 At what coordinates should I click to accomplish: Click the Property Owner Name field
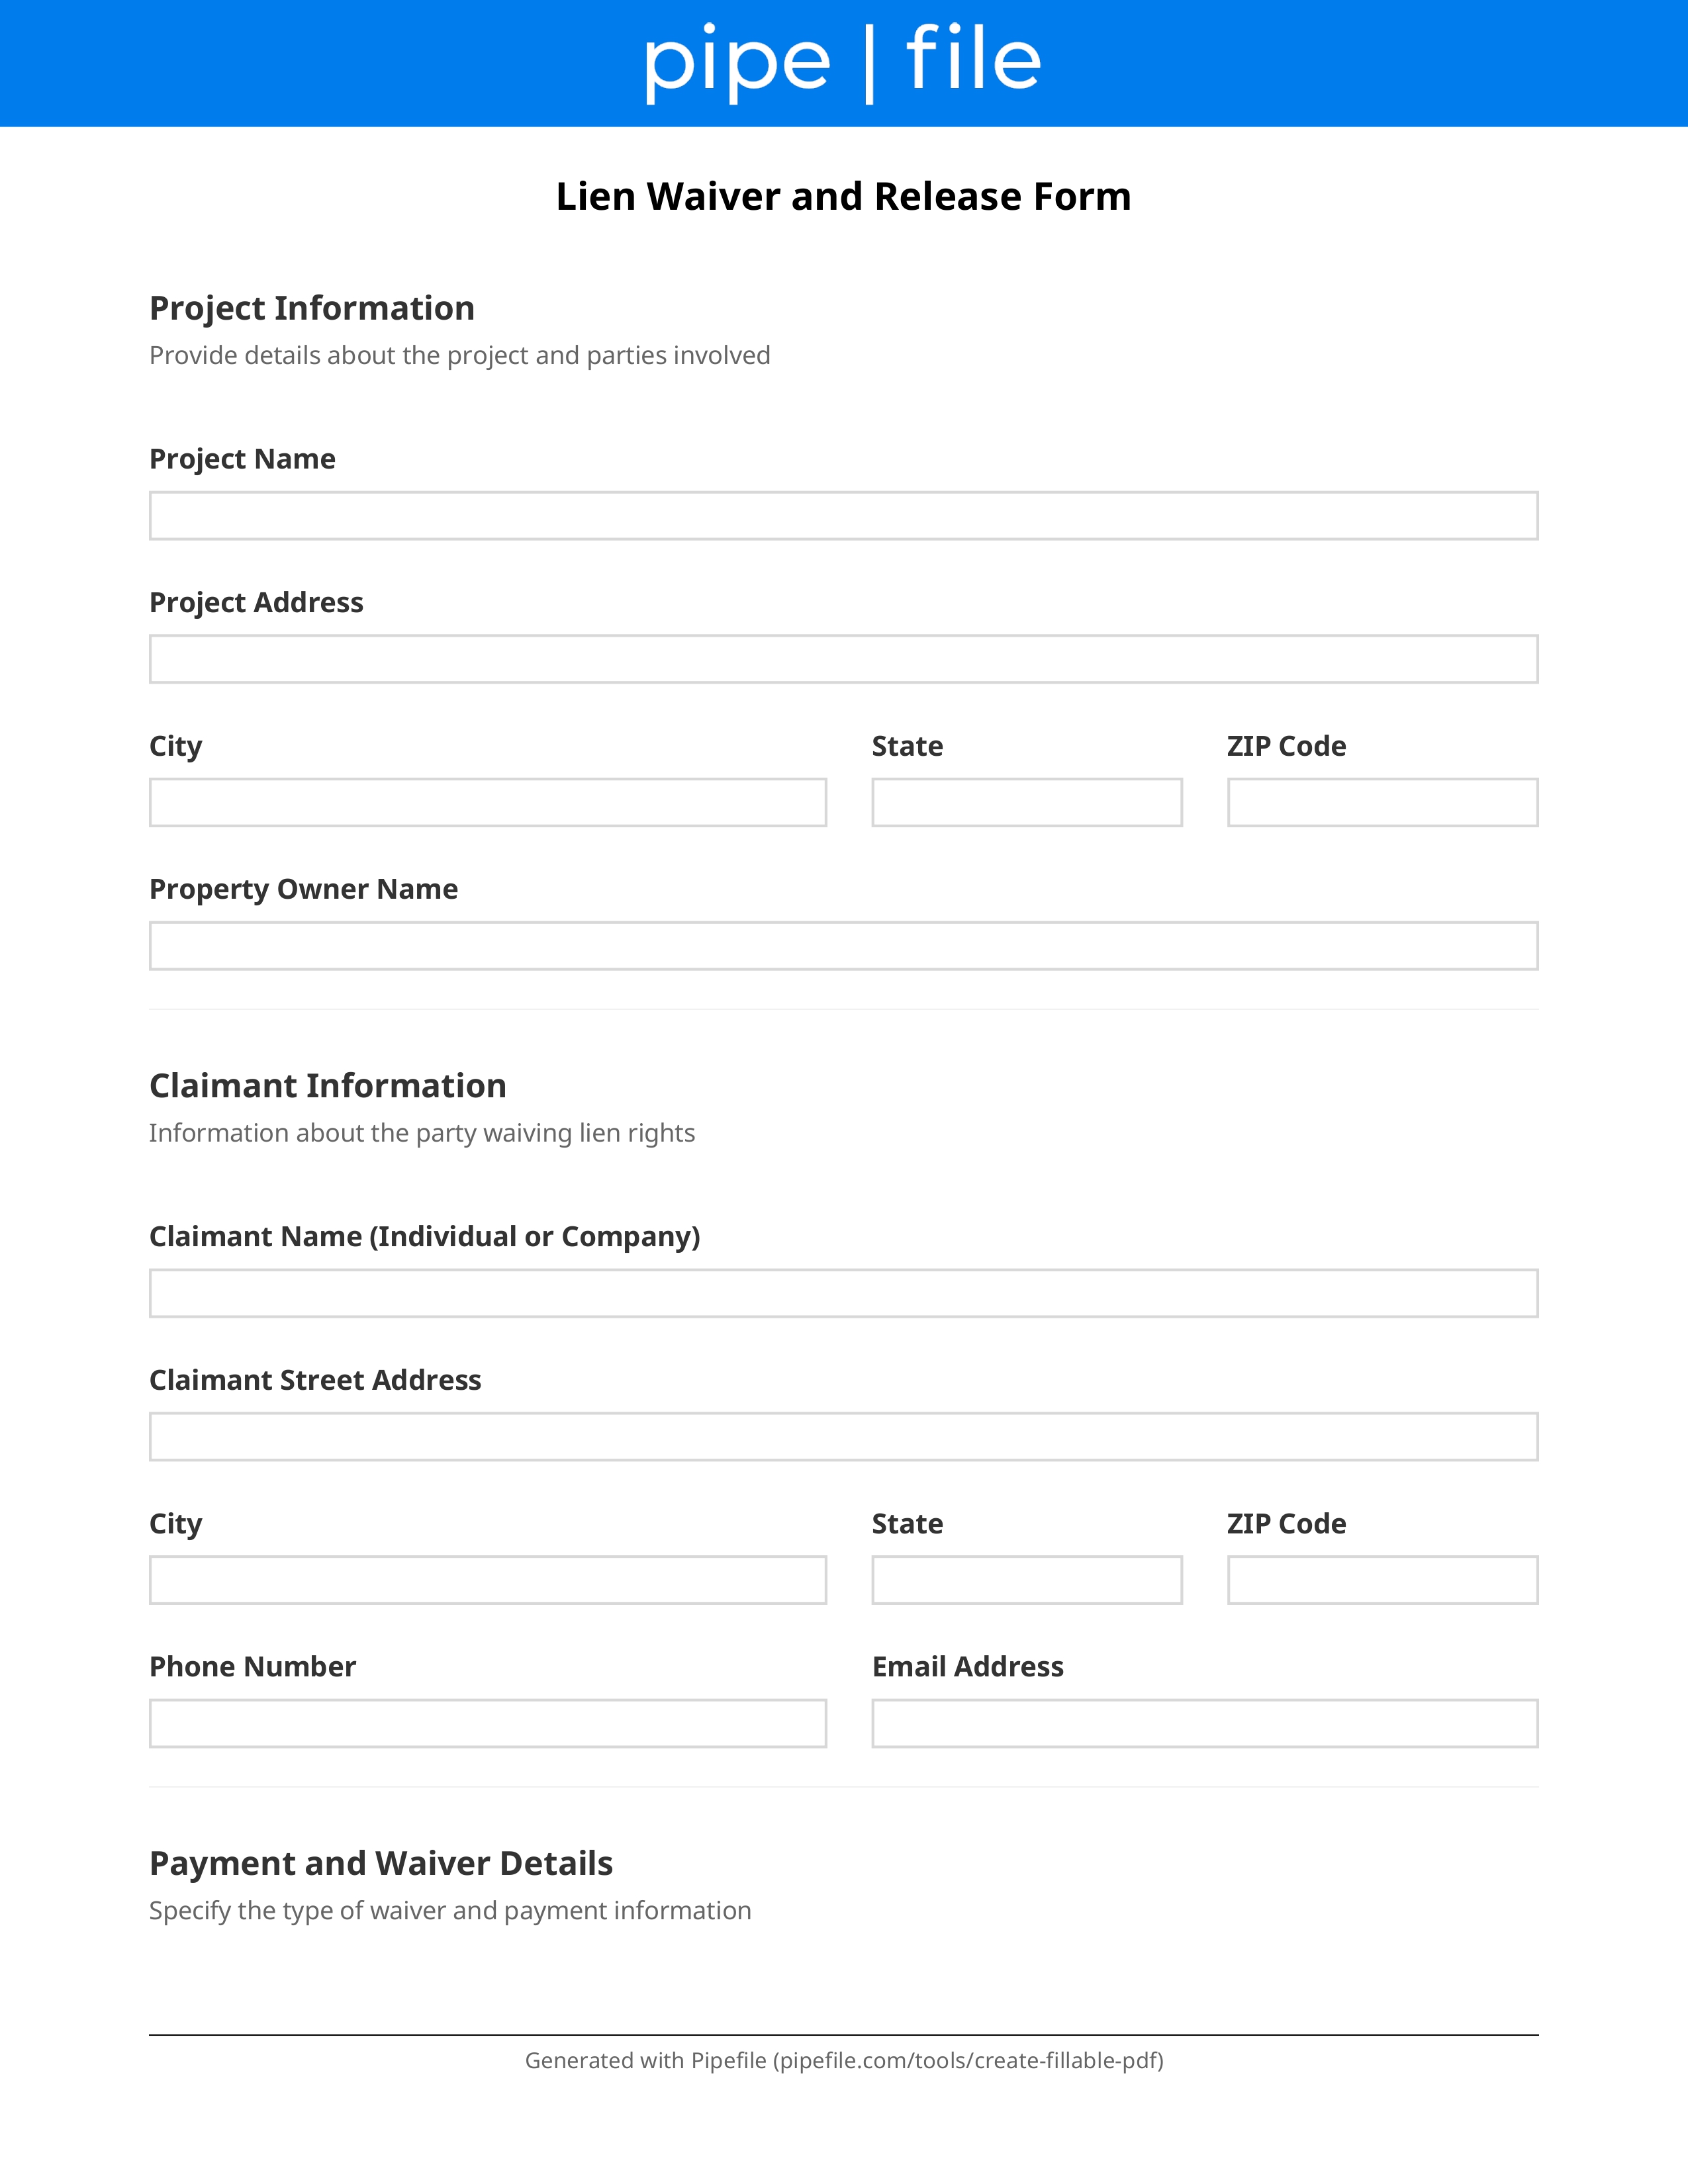click(x=843, y=946)
